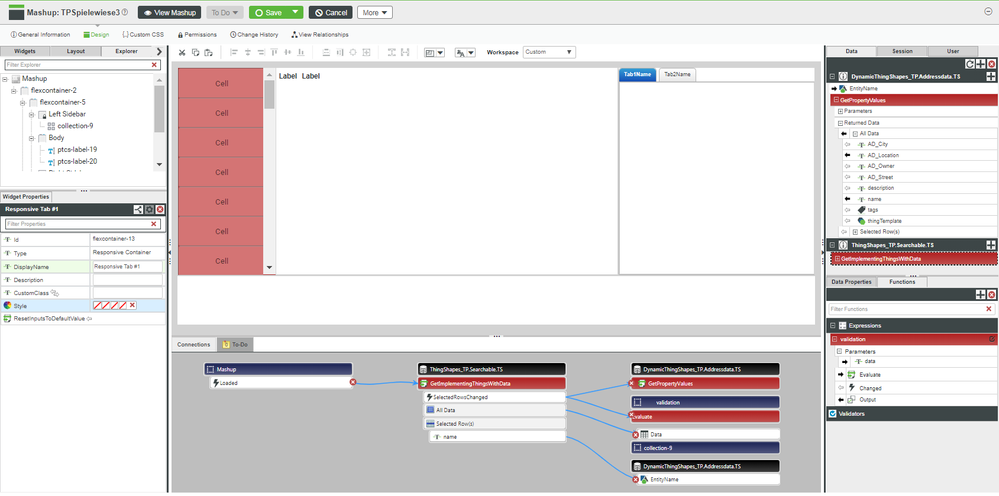Click the Style color wheel property icon
Image resolution: width=999 pixels, height=496 pixels.
click(7, 306)
